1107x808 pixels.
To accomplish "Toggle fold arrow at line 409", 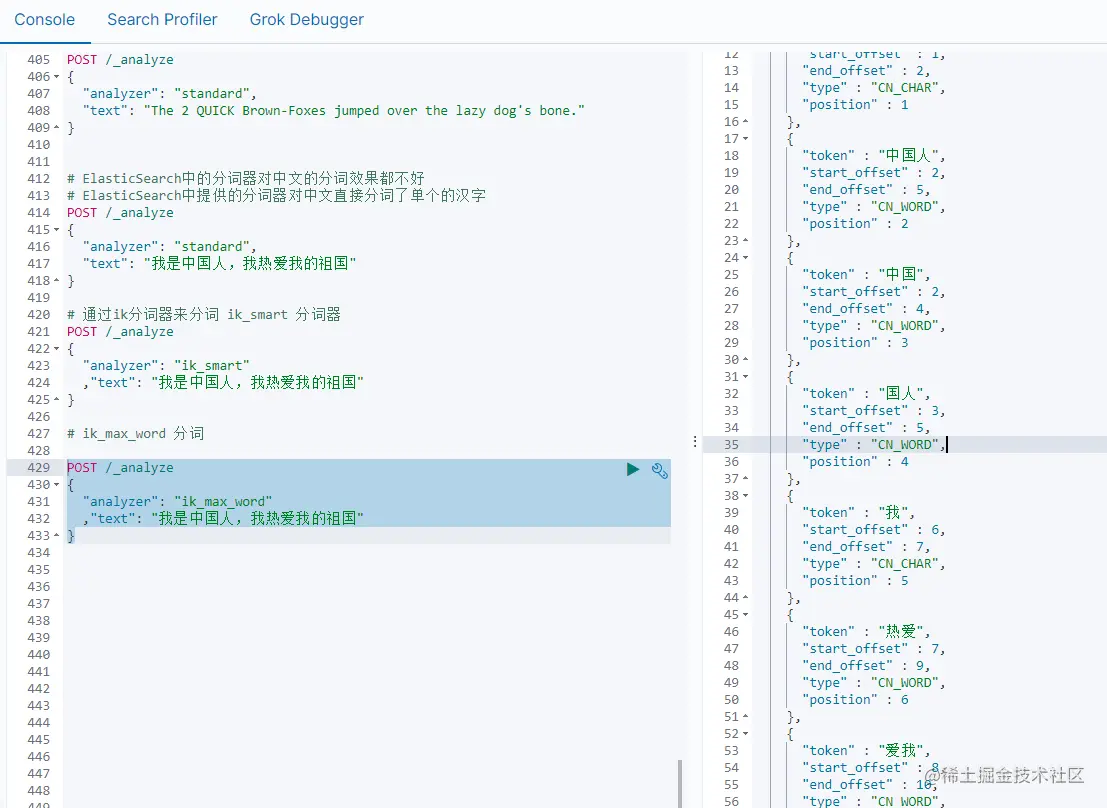I will (56, 127).
